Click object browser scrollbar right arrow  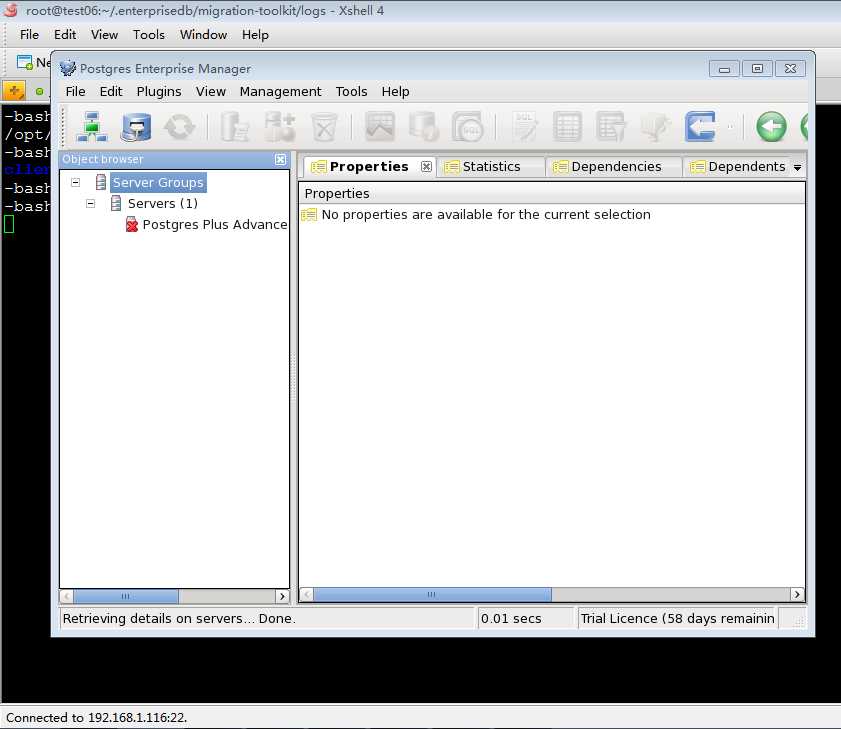(282, 596)
